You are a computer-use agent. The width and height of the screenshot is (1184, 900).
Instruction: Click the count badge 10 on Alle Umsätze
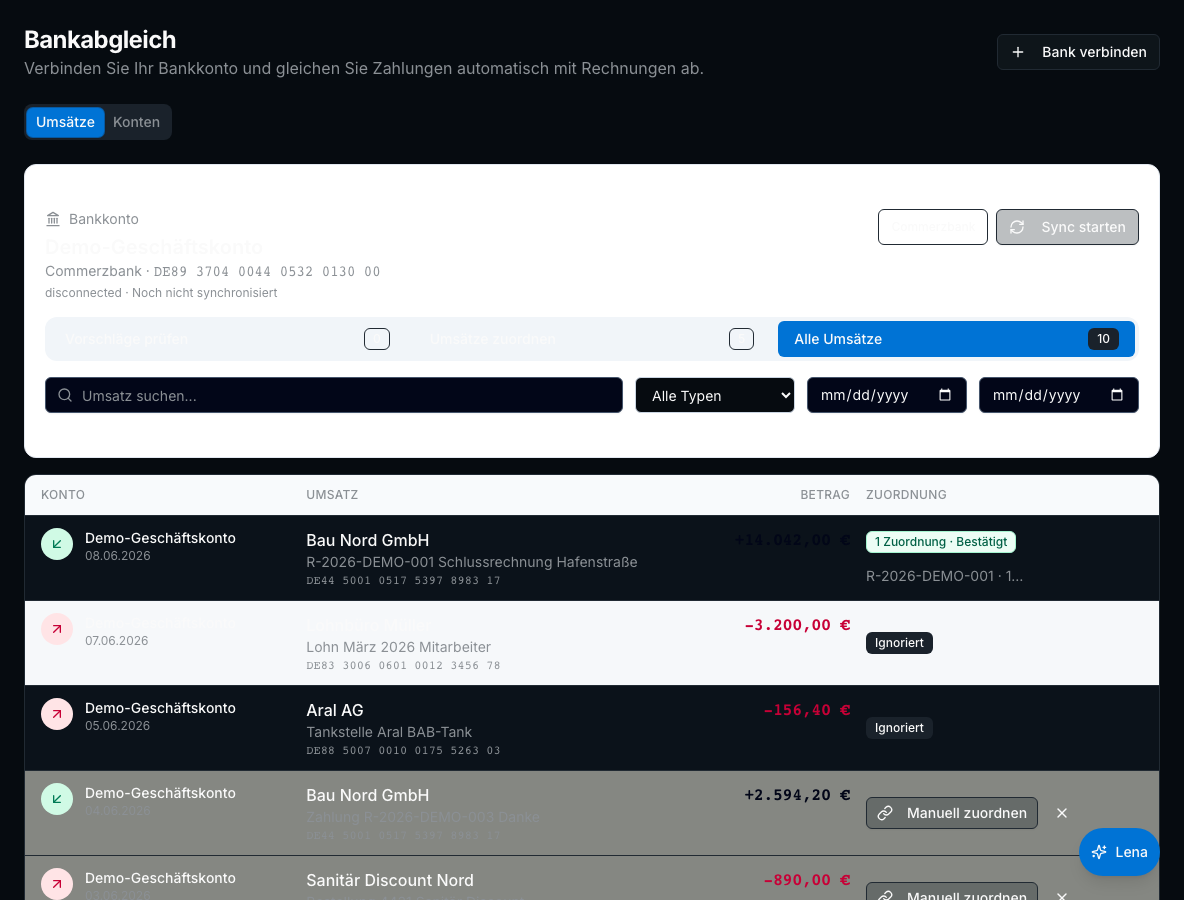tap(1103, 339)
